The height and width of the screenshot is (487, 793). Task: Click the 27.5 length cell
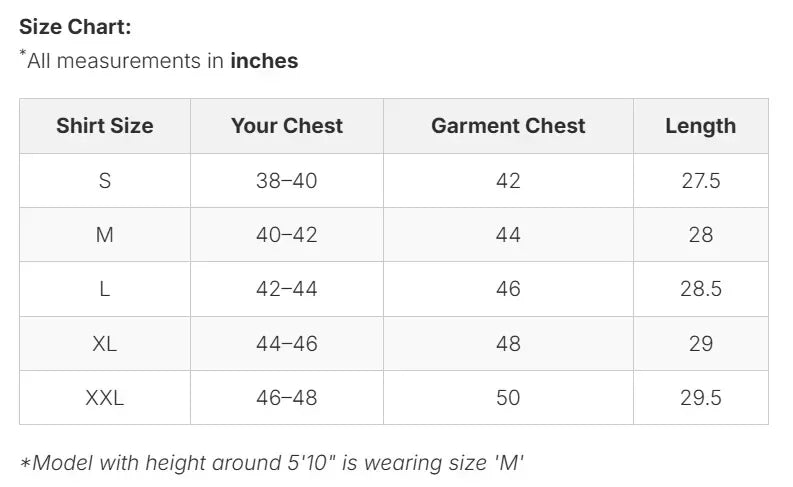pyautogui.click(x=700, y=181)
